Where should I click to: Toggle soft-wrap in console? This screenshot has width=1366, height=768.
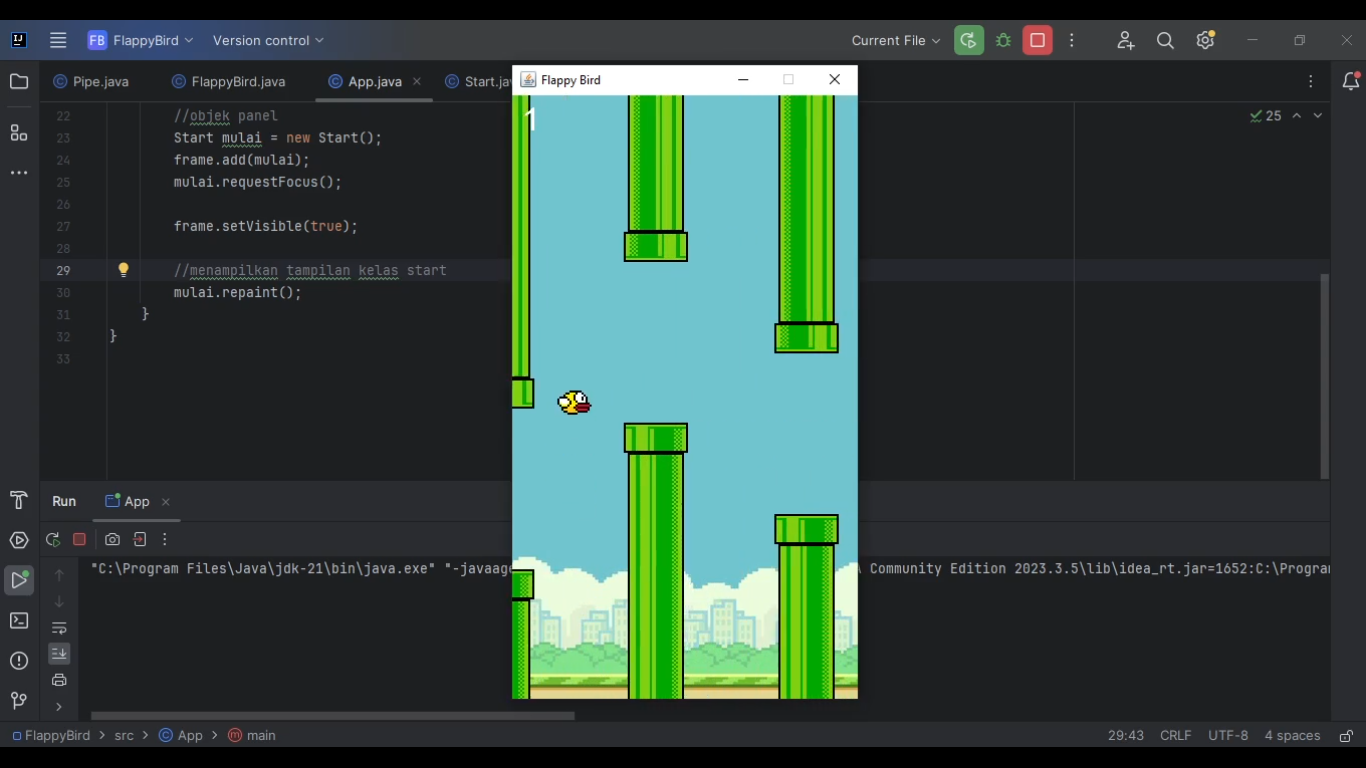pos(59,628)
